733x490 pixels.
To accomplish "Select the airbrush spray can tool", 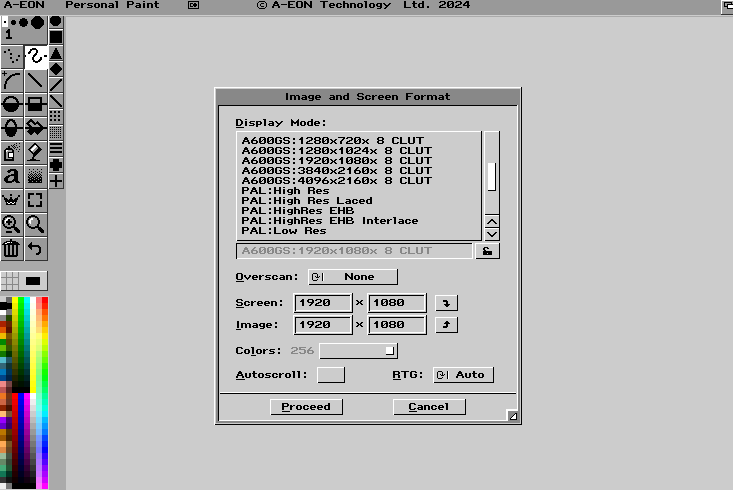I will (12, 153).
